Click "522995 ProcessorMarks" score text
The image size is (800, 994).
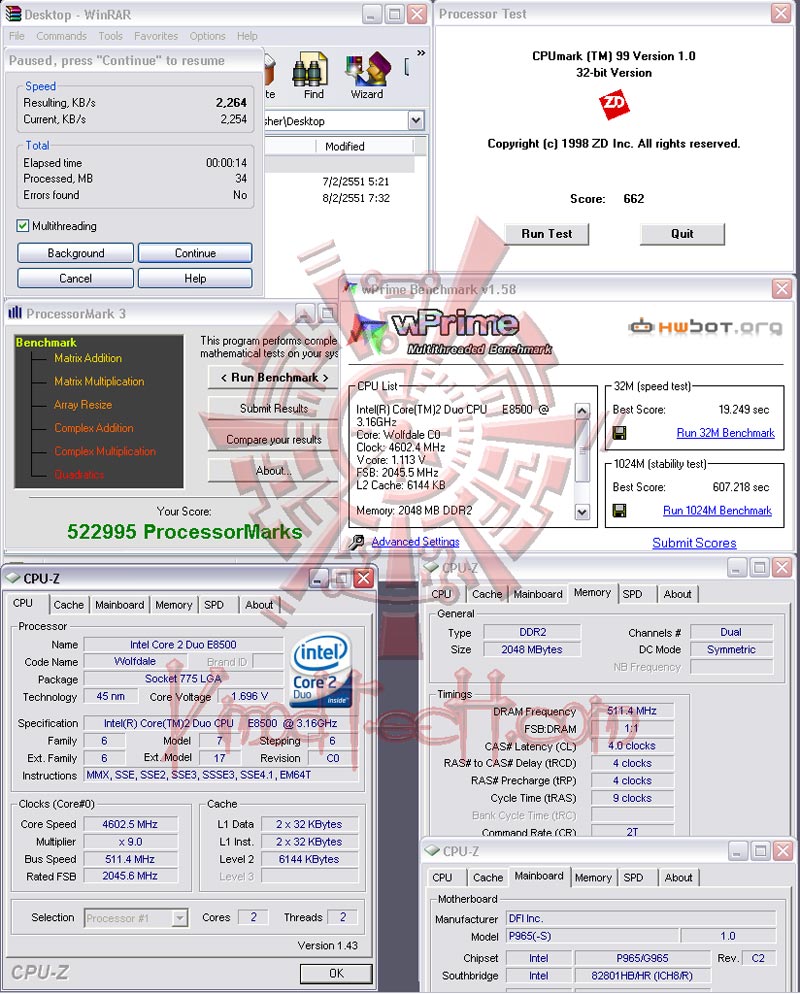coord(184,532)
